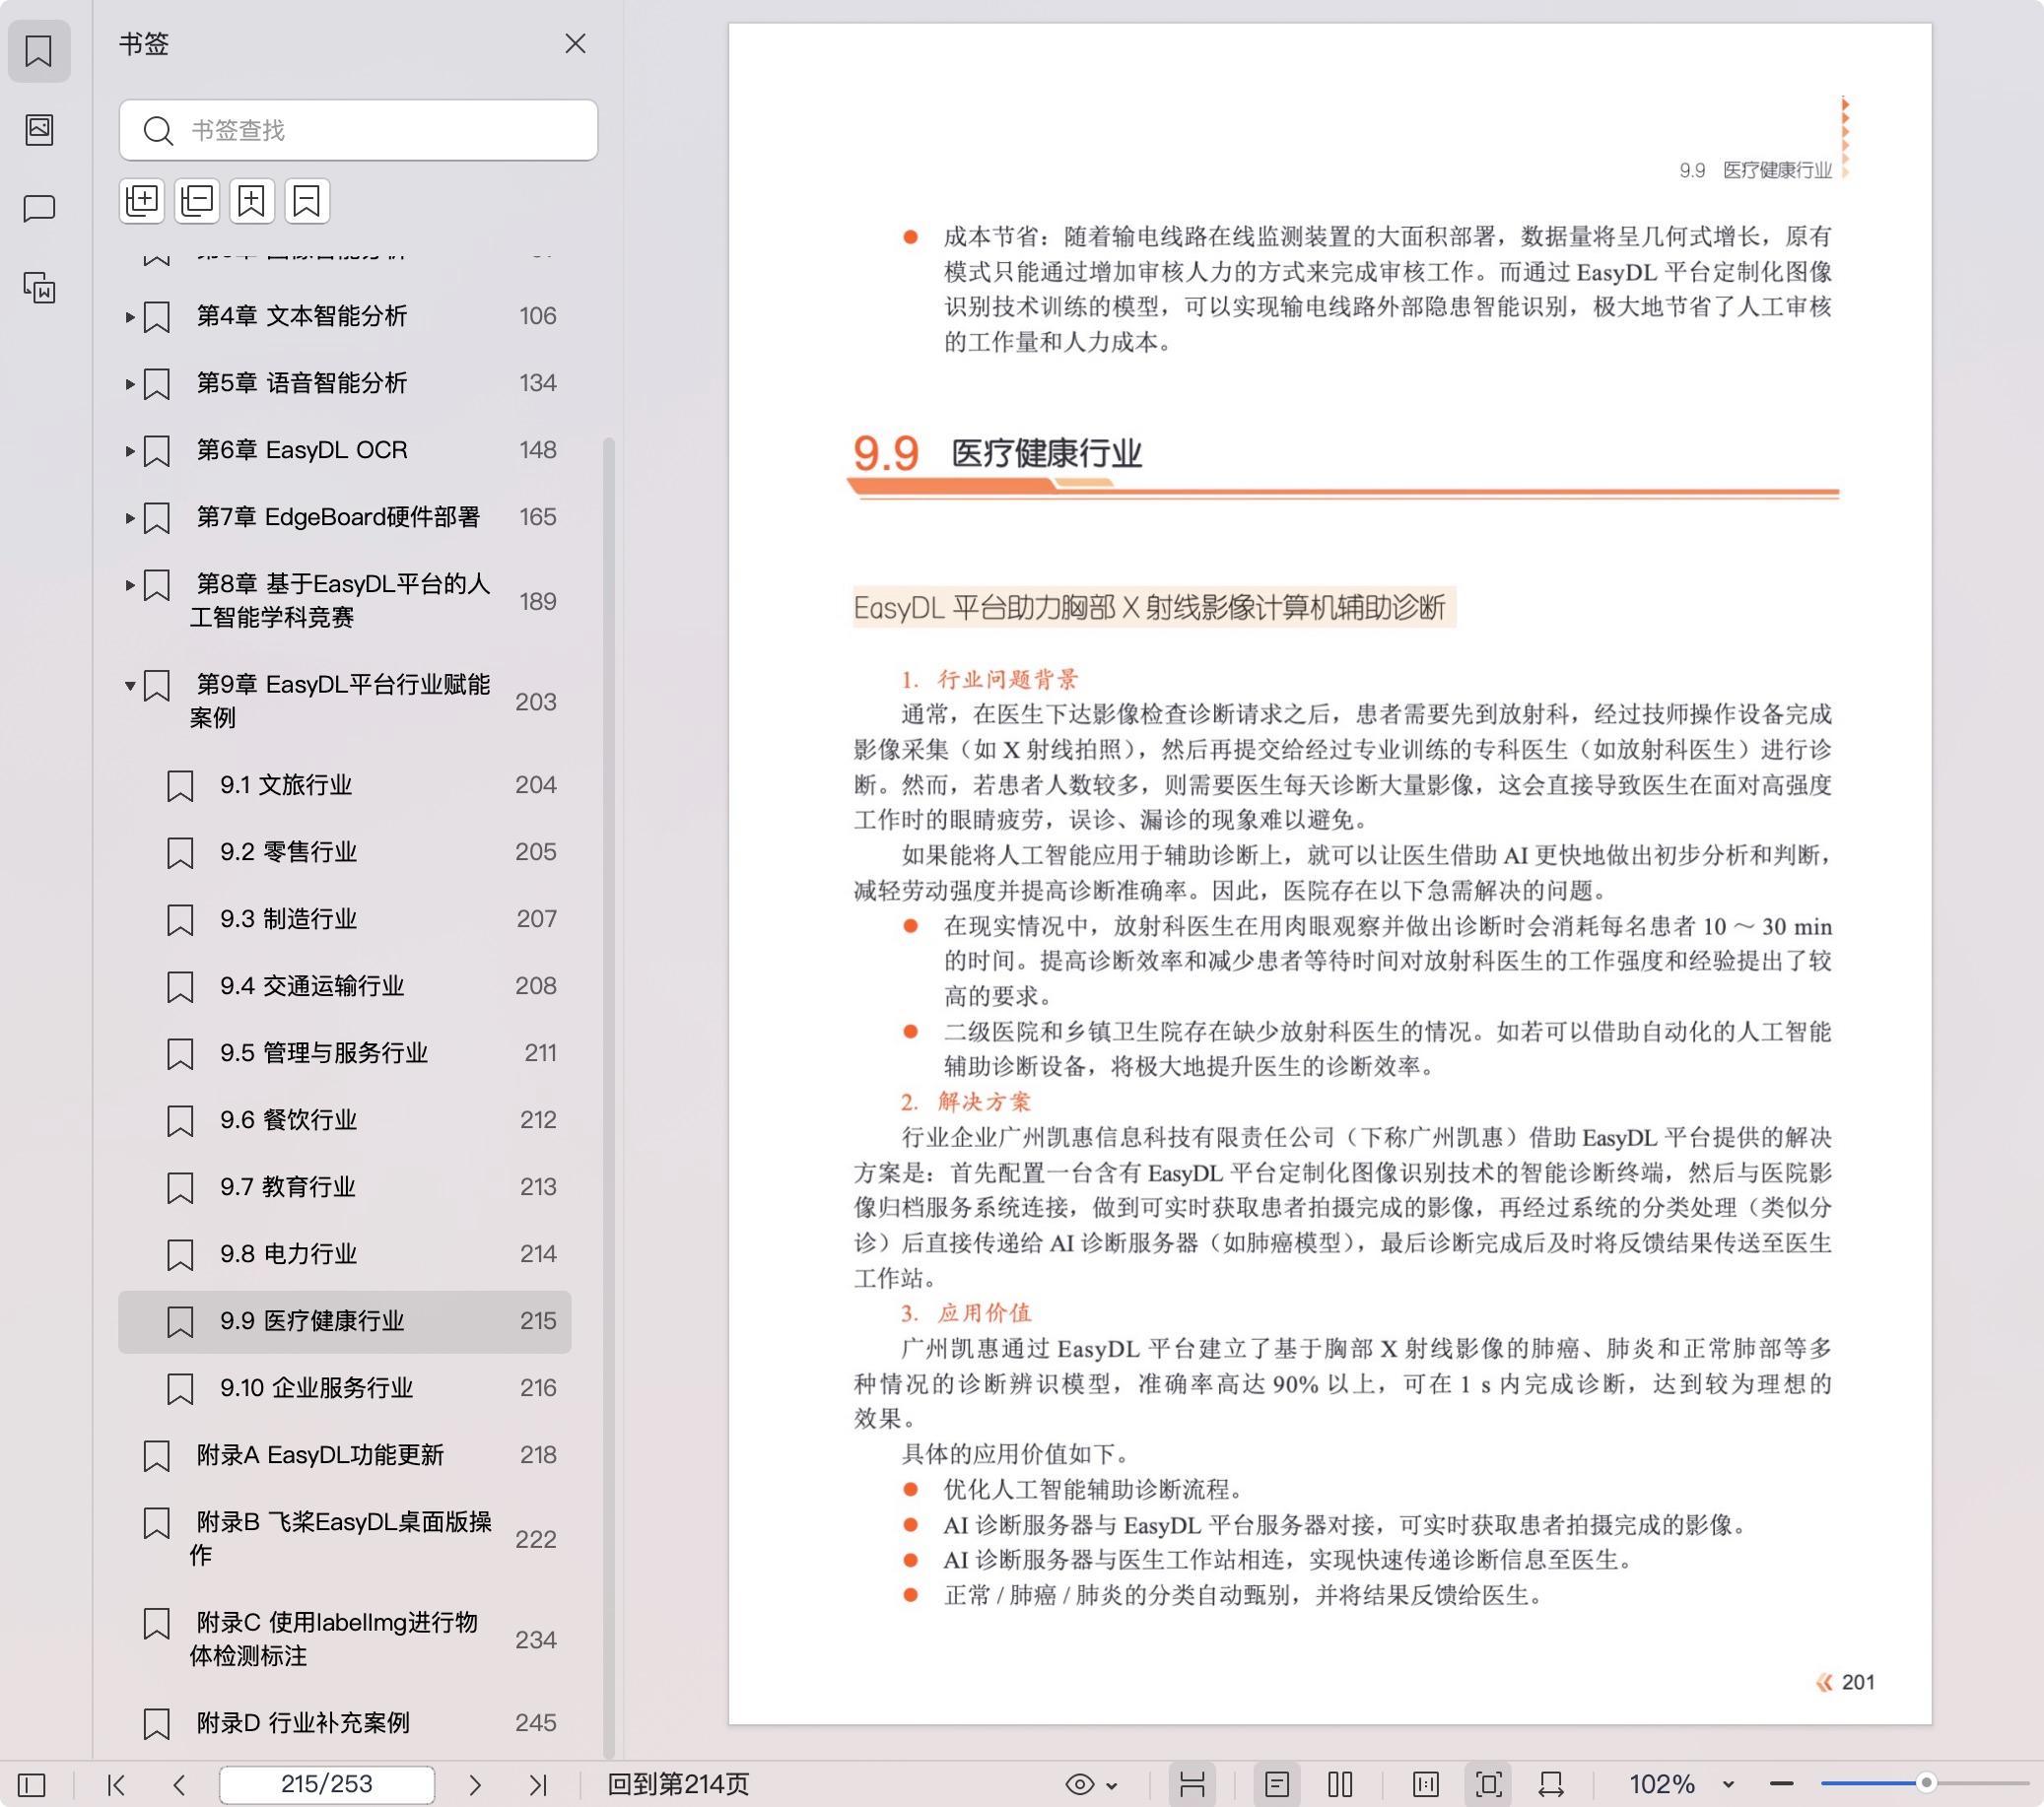Remove bookmark icon in bookmark toolbar

307,201
